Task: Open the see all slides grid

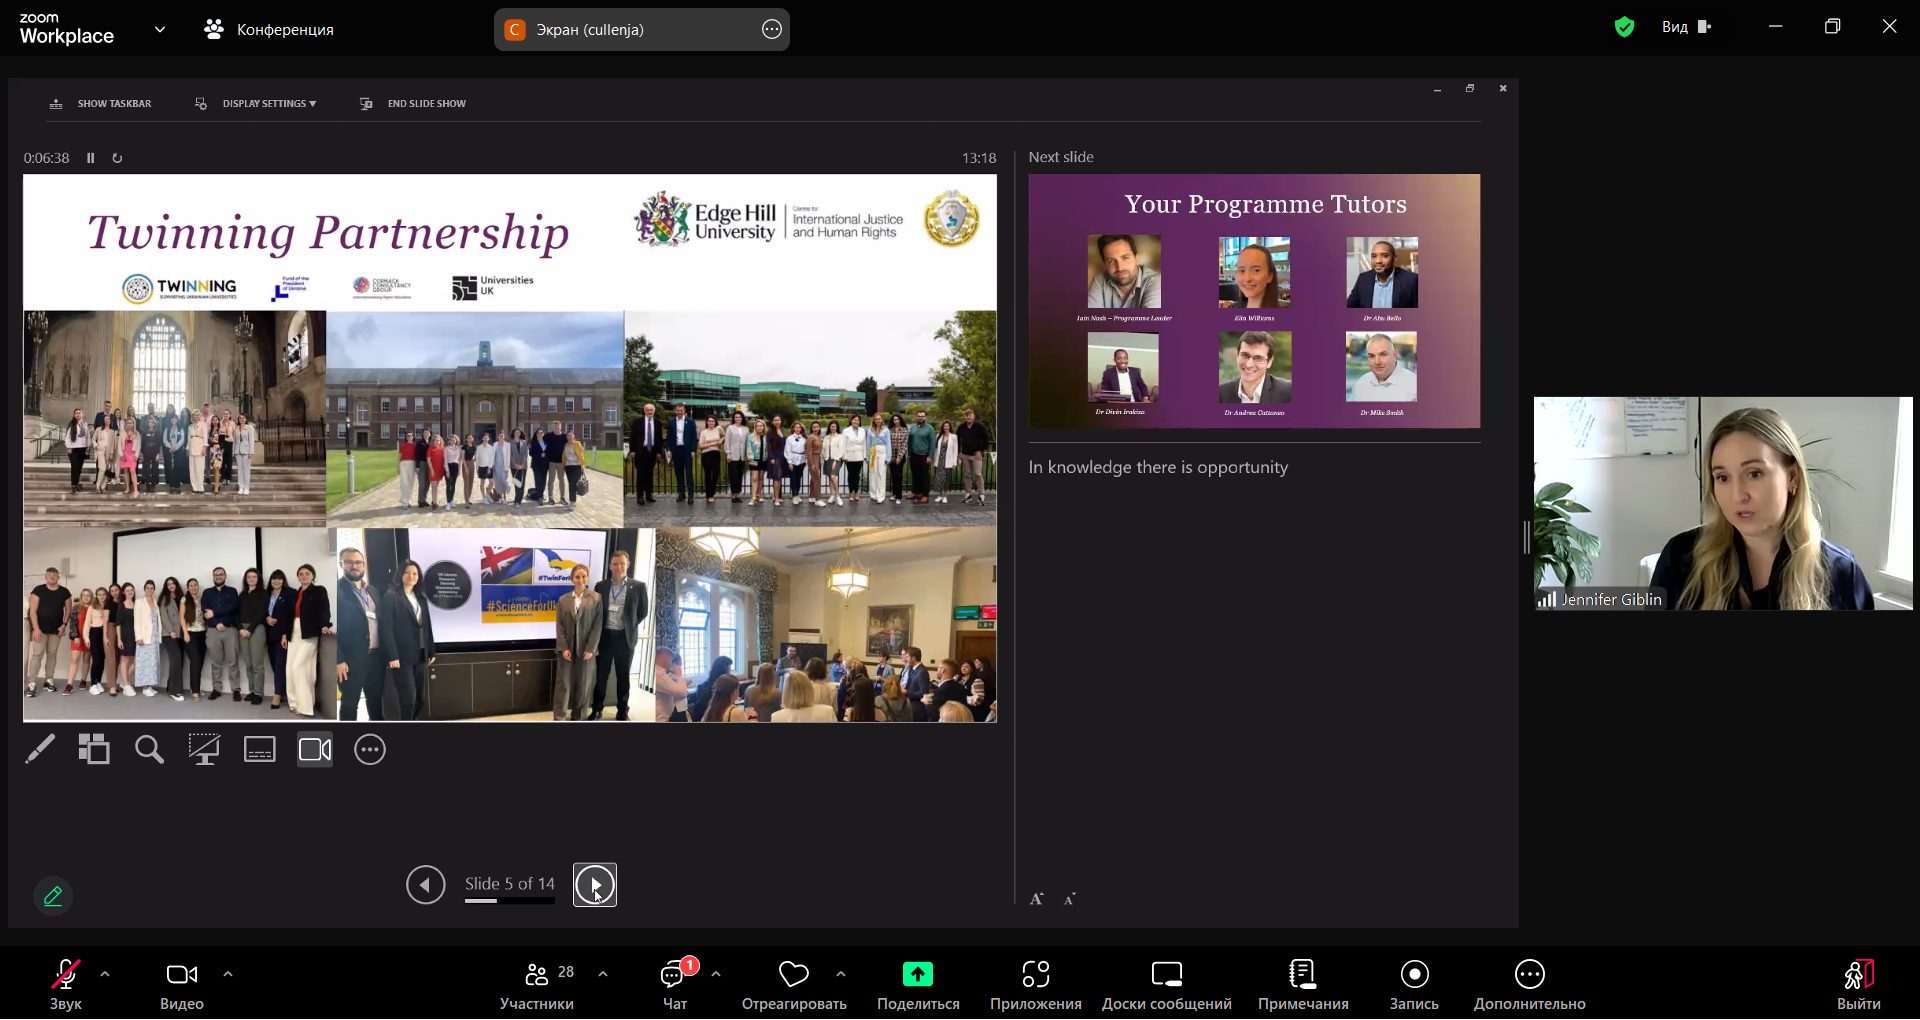Action: coord(94,749)
